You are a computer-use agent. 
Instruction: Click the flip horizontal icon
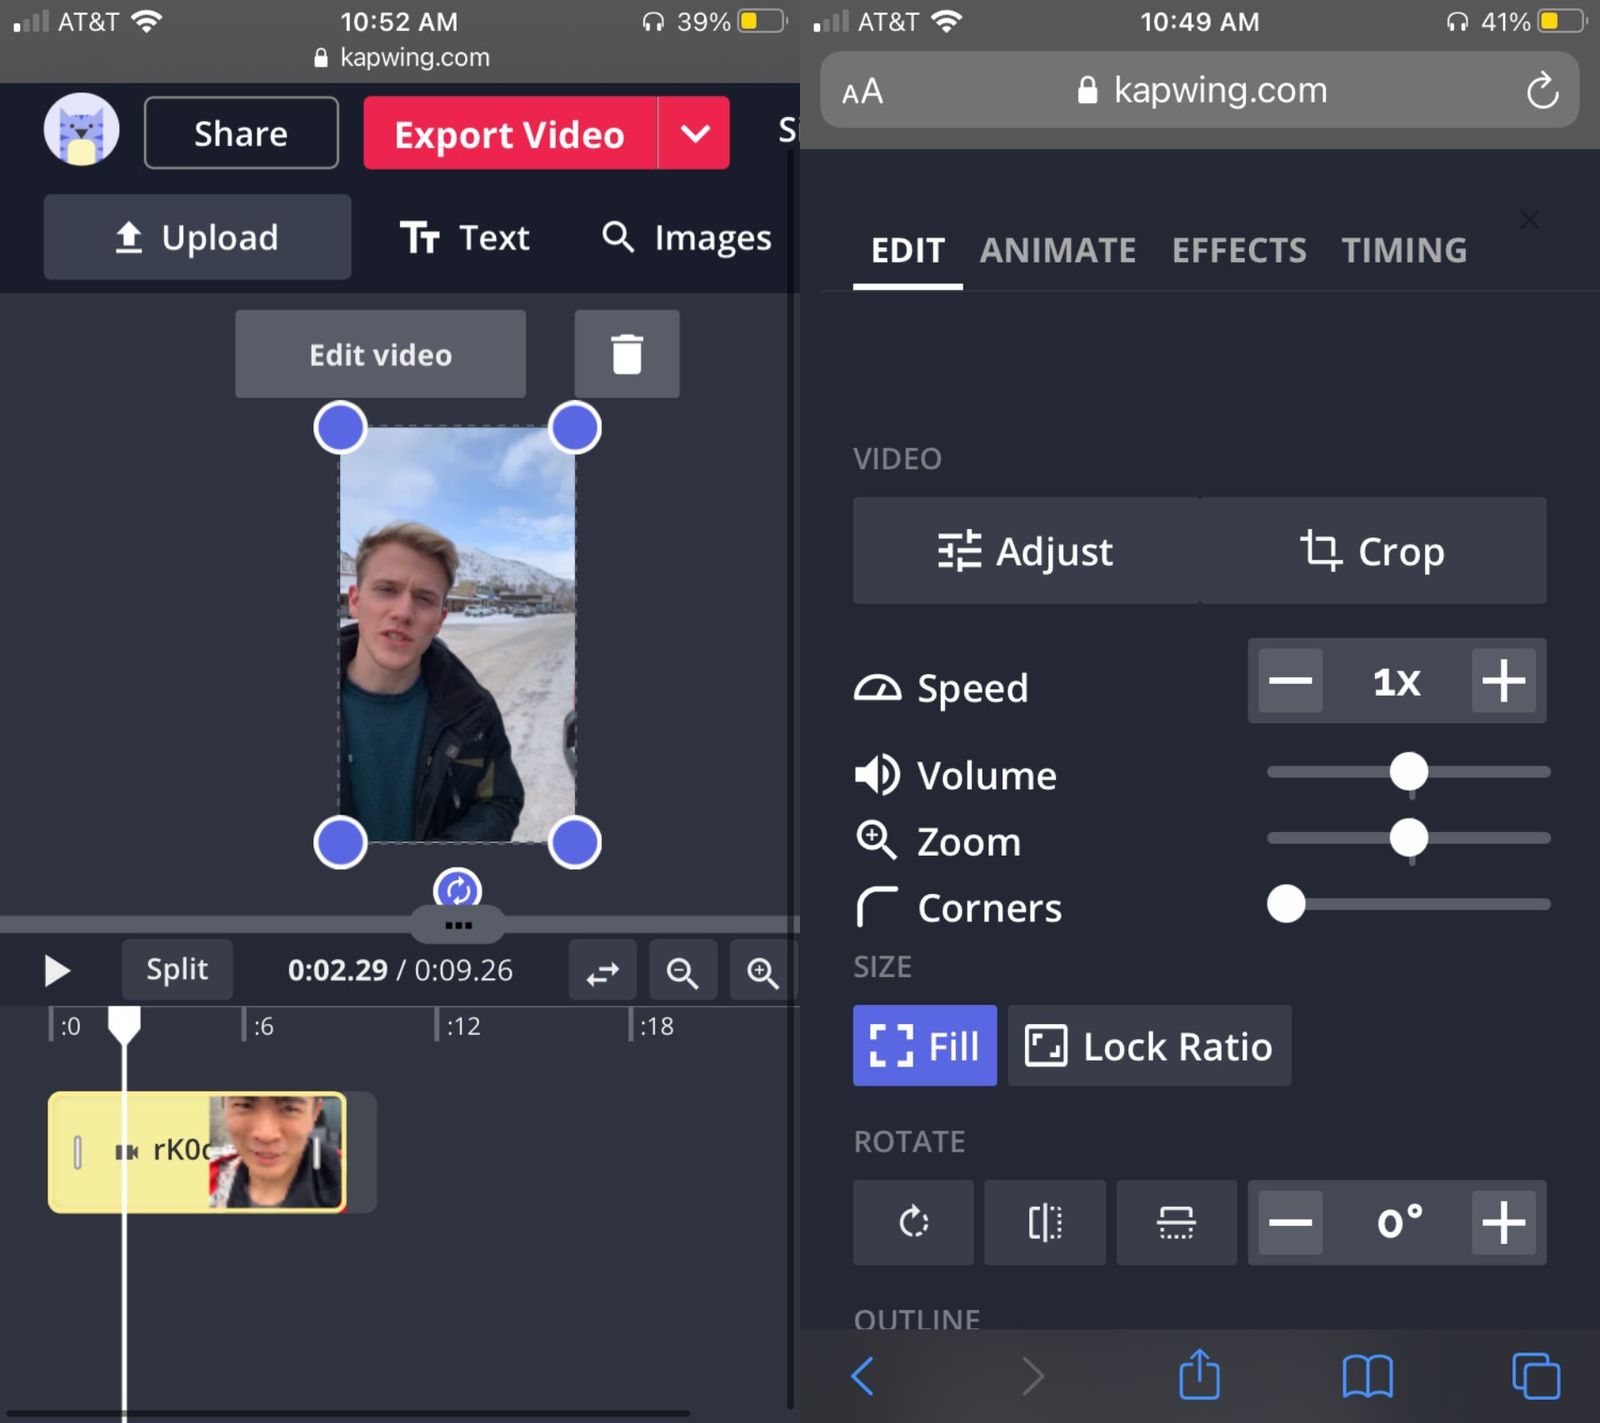click(x=1044, y=1223)
